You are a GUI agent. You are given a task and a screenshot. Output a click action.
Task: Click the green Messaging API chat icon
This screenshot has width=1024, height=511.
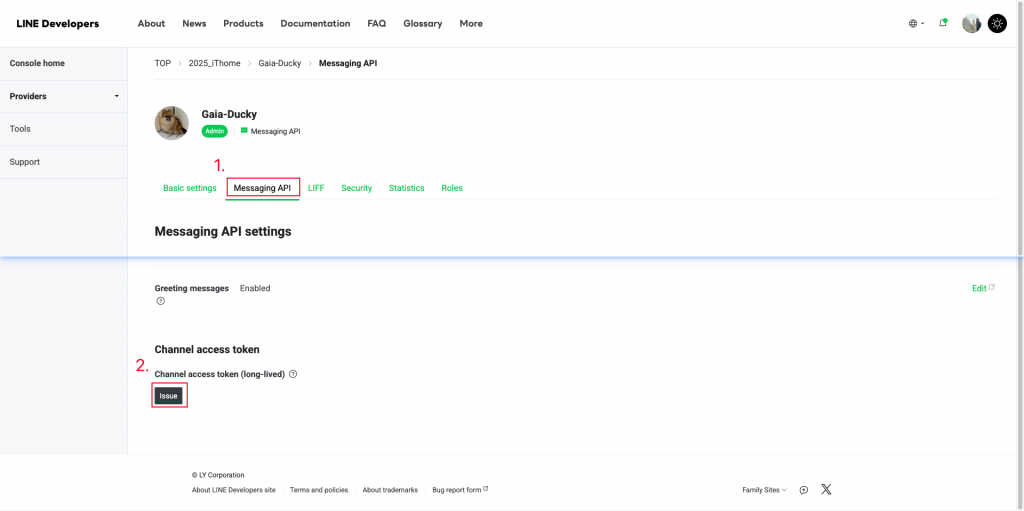(x=244, y=131)
